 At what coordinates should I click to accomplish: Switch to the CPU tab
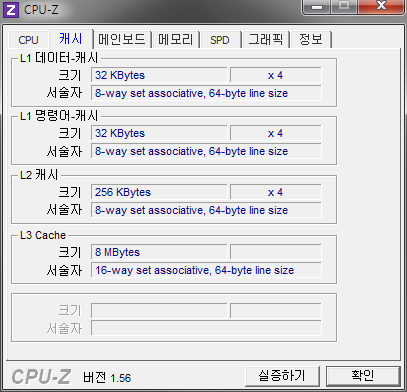[29, 40]
